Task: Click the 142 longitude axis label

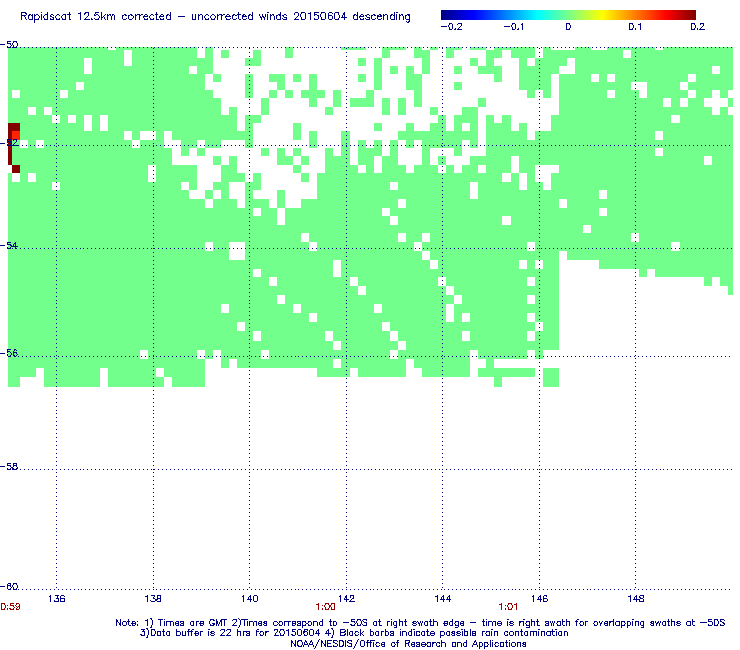Action: [x=346, y=599]
